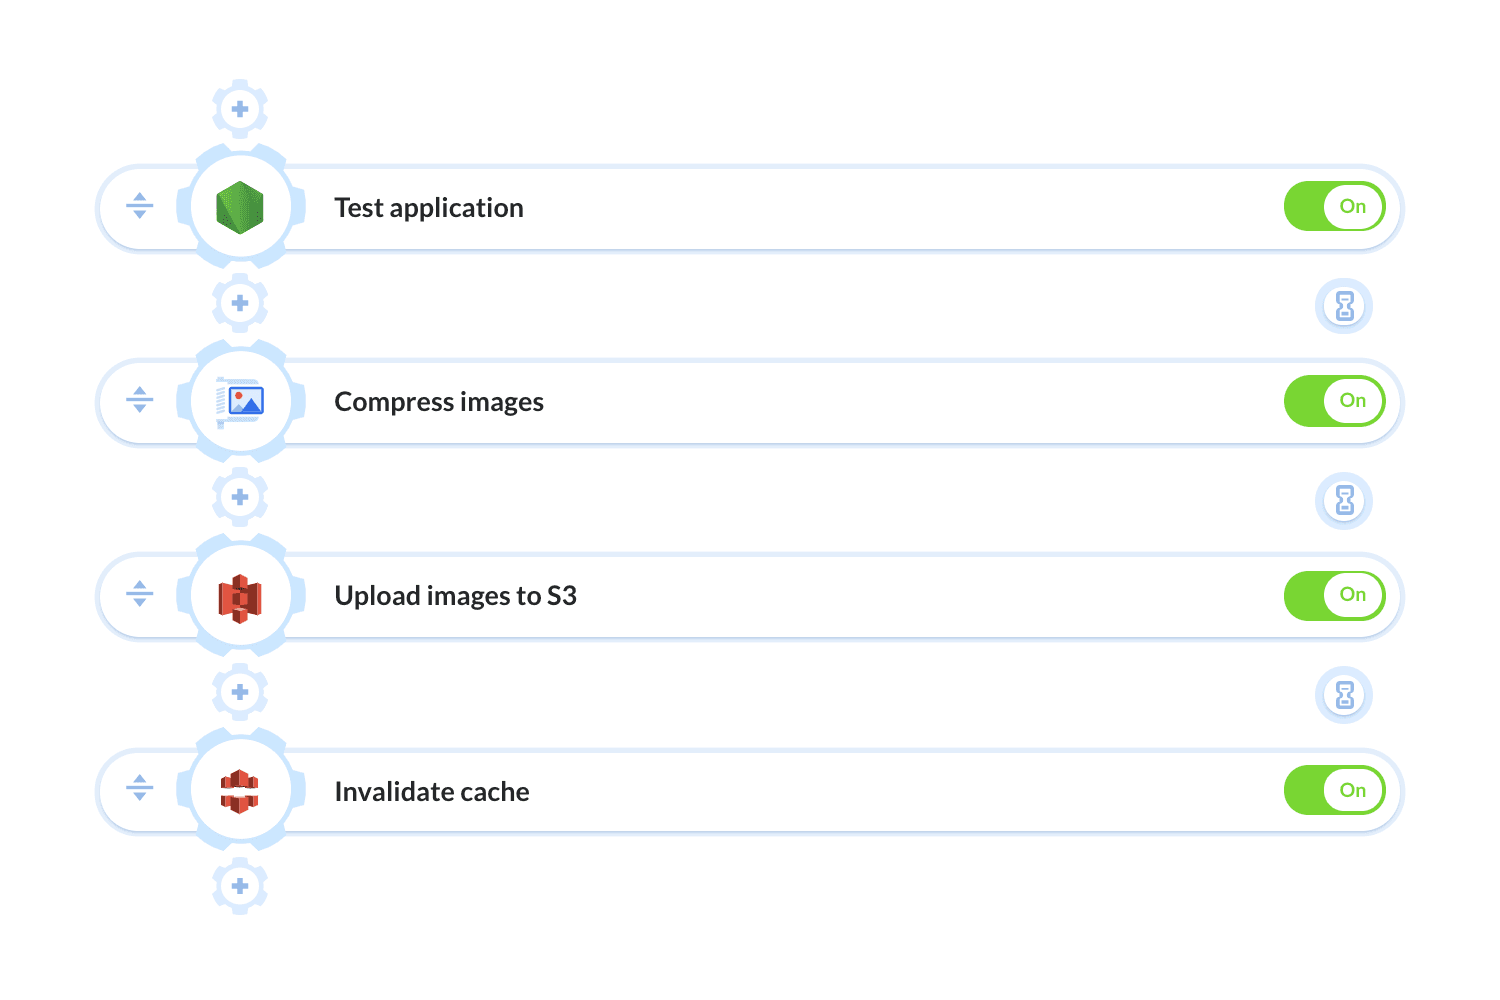Viewport: 1500px width, 1000px height.
Task: Click reorder arrows for Invalidate cache
Action: click(140, 788)
